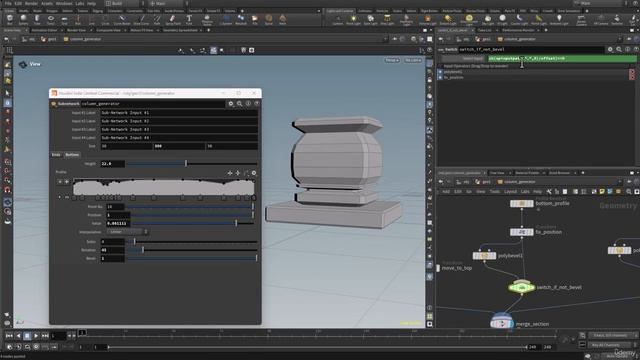This screenshot has height=360, width=640.
Task: Add a Spot Light from shelf
Action: click(370, 20)
